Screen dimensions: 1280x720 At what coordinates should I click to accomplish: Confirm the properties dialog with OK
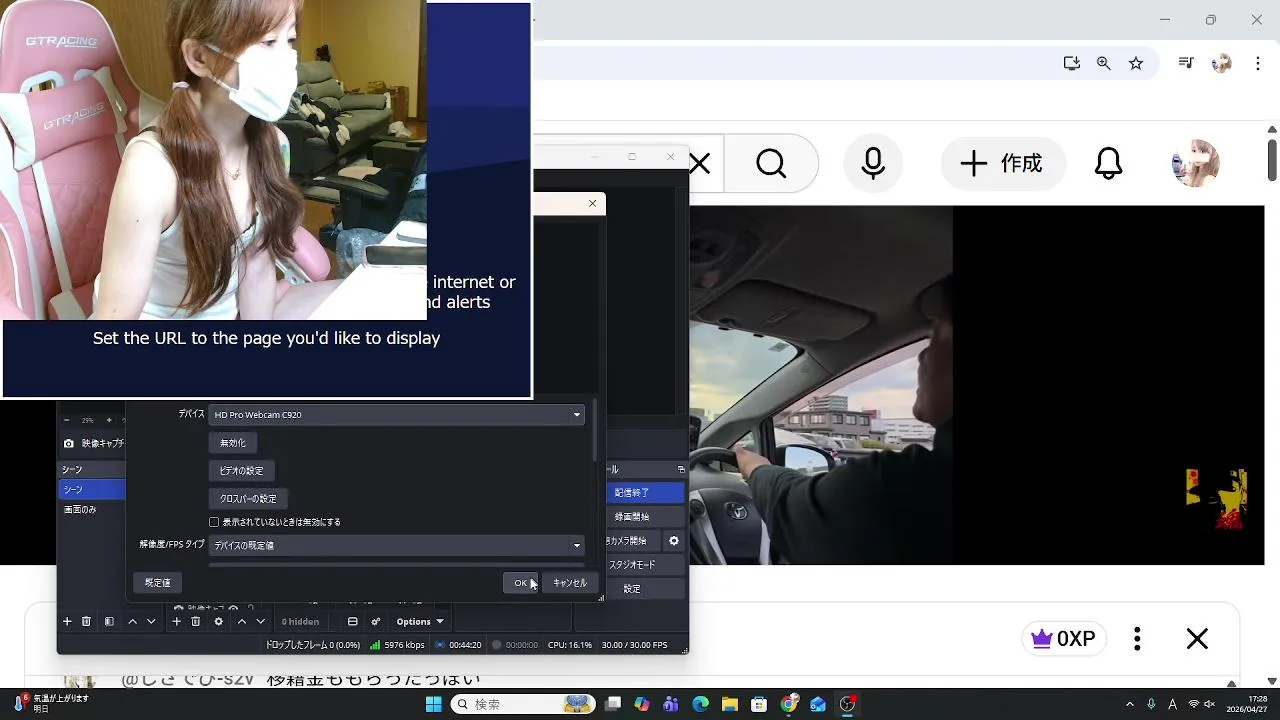[520, 583]
